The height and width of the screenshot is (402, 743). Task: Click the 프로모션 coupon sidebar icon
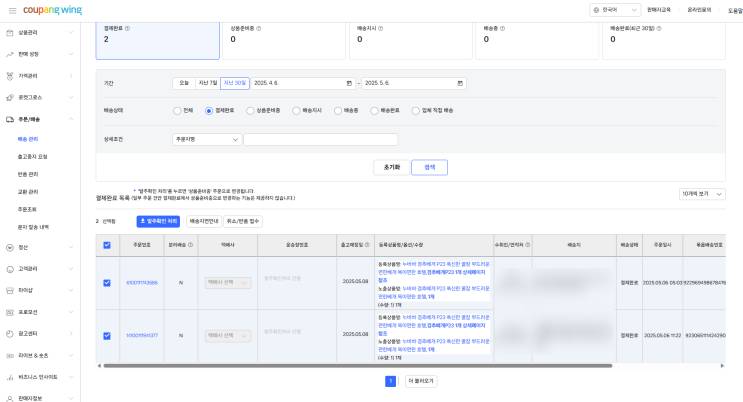tap(9, 312)
